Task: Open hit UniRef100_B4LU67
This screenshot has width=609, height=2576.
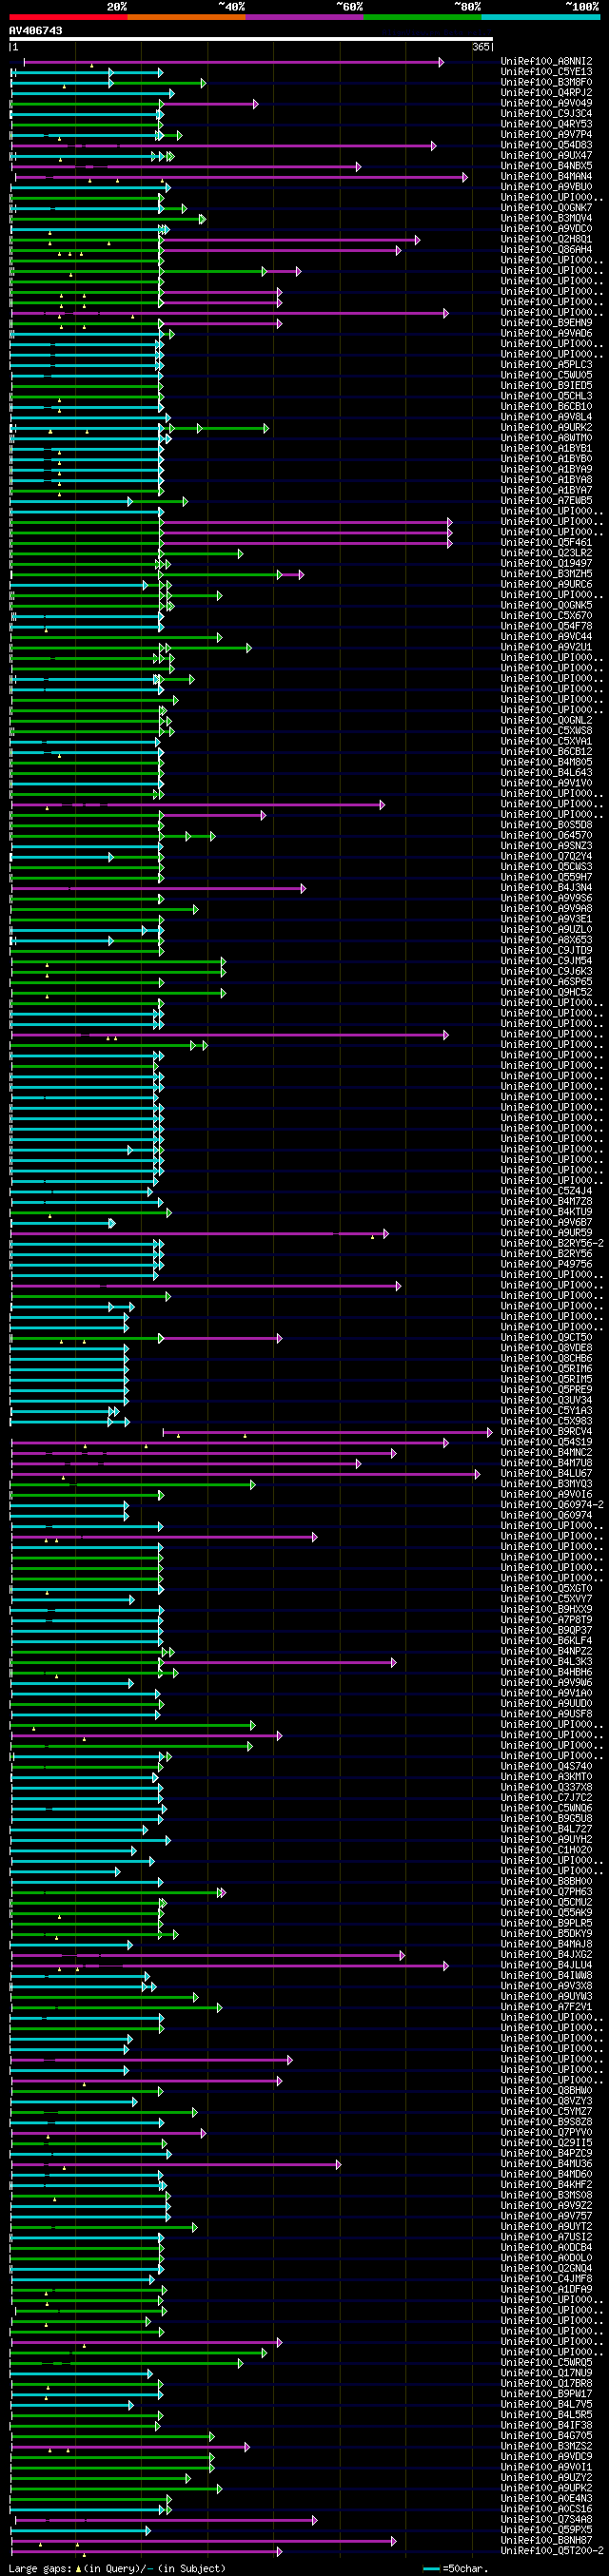Action: [x=546, y=1473]
